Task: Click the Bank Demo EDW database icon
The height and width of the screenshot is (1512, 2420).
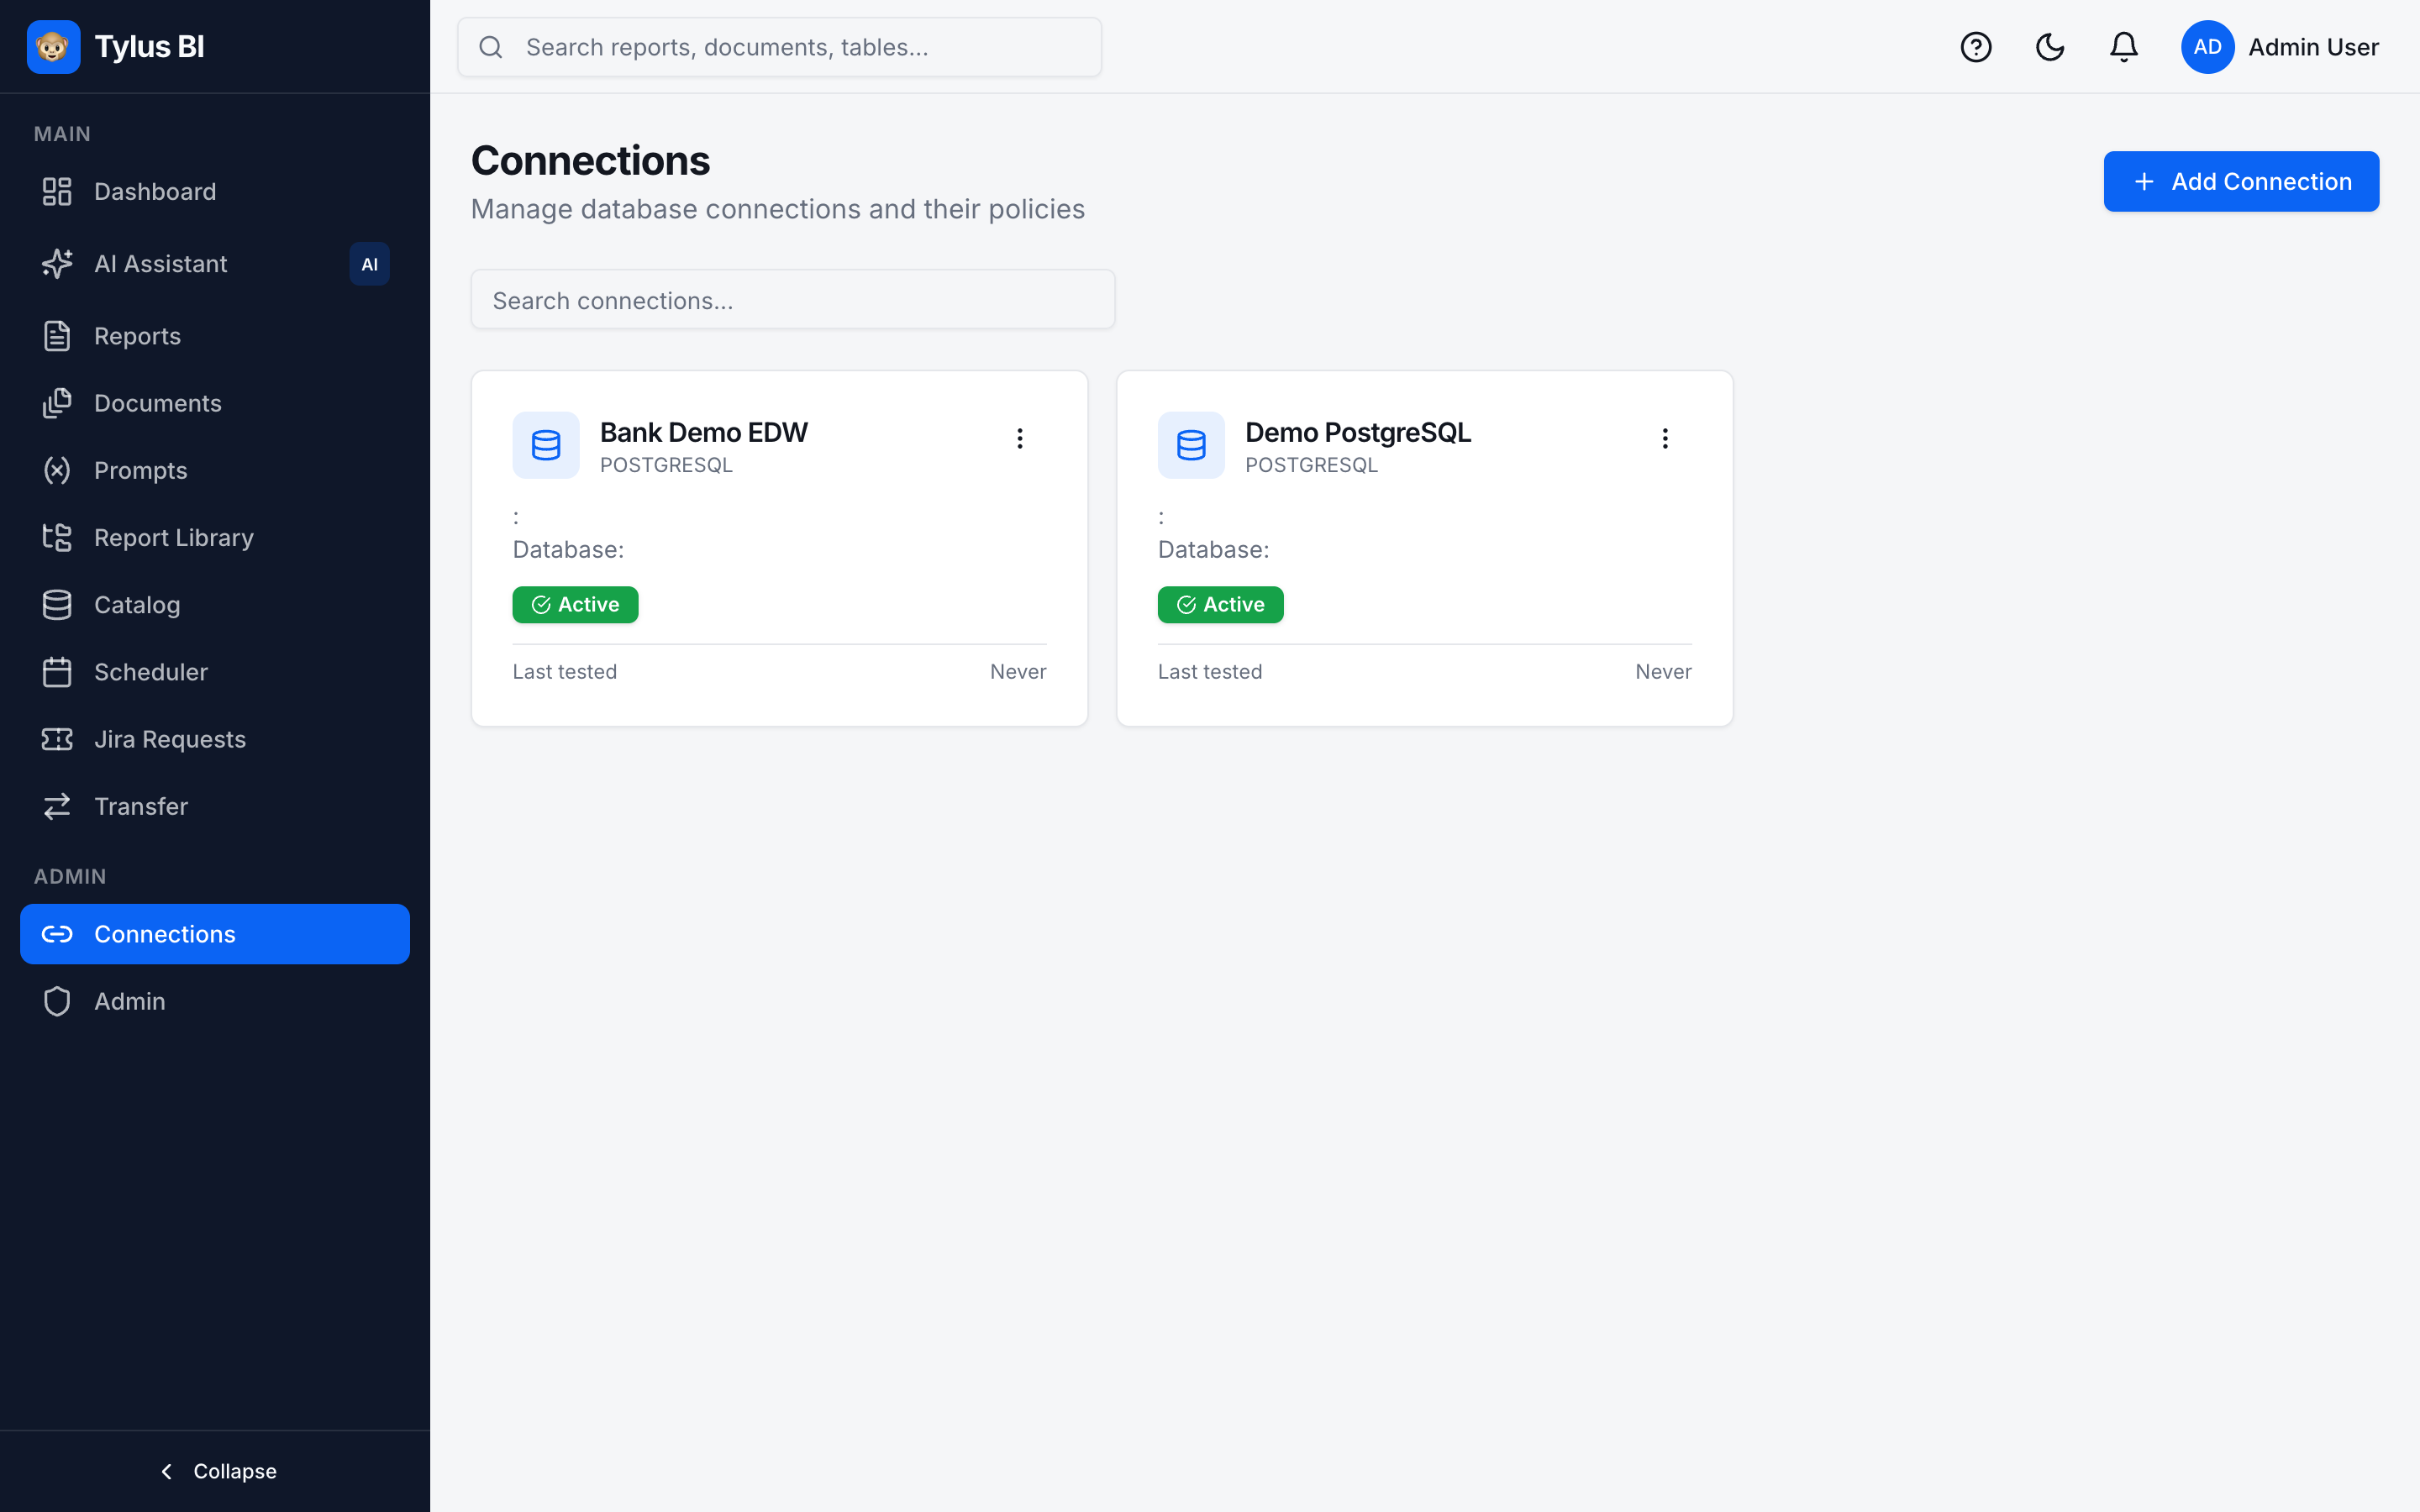Action: (x=546, y=445)
